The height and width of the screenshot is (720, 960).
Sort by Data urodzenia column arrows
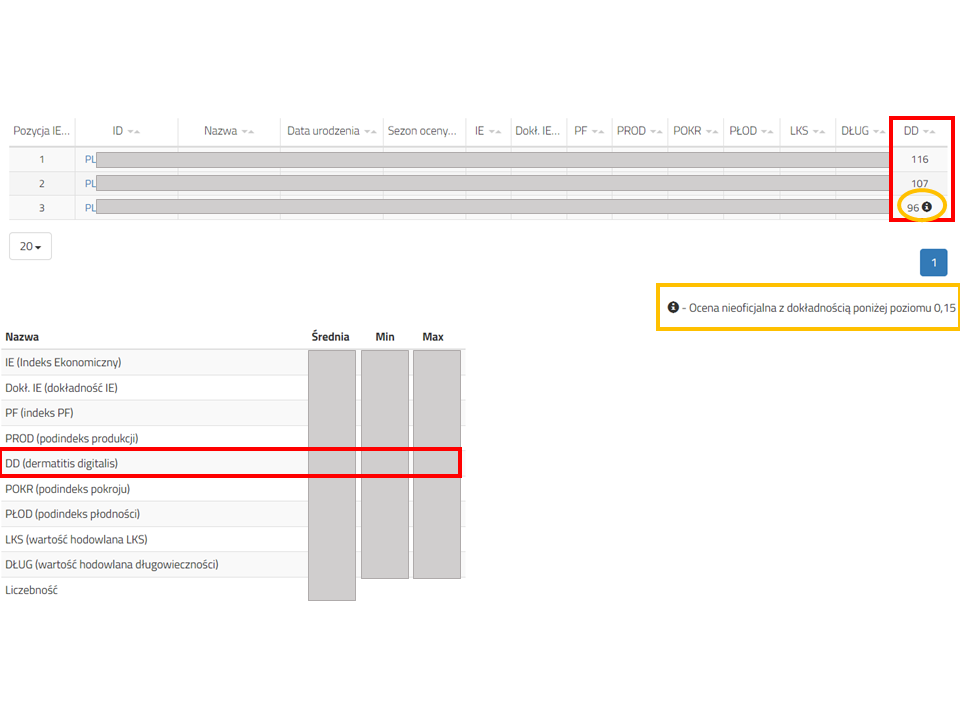point(370,132)
